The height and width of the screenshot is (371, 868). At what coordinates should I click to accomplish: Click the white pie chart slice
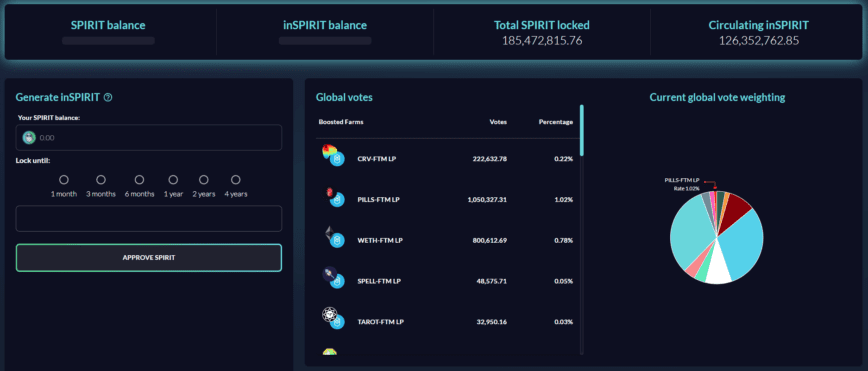(720, 266)
